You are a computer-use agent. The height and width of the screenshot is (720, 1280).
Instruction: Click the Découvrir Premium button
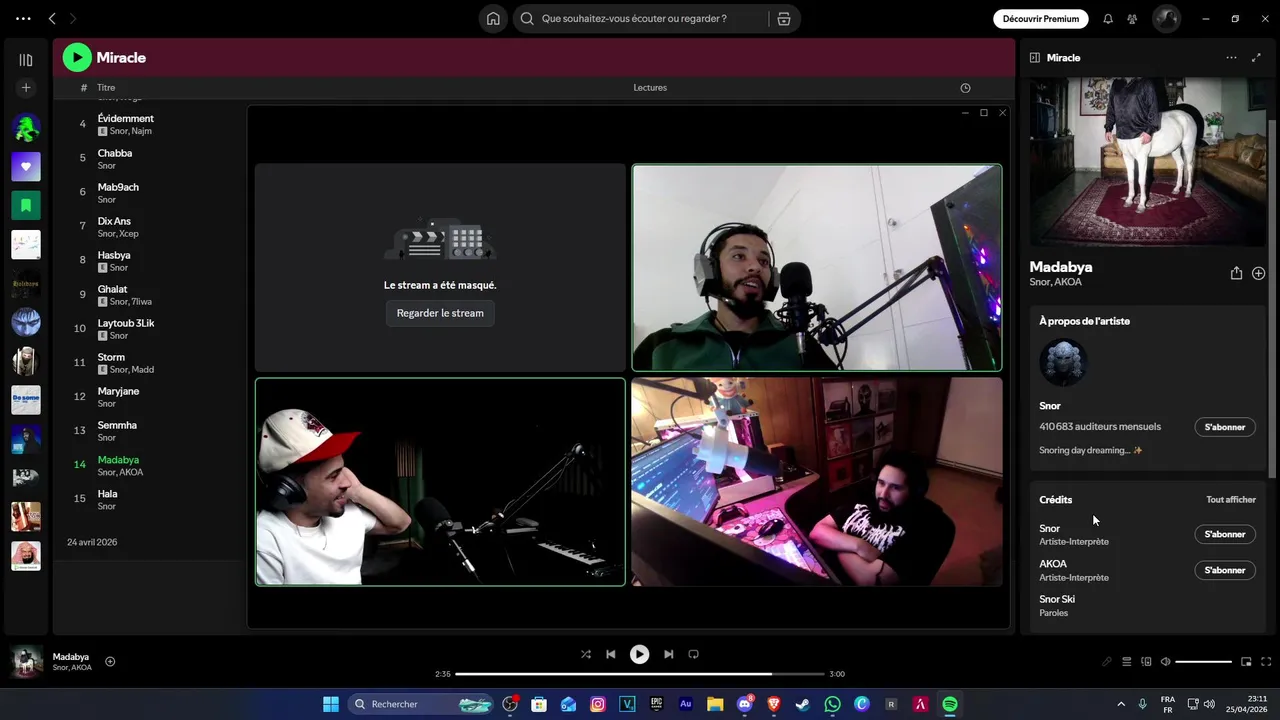pos(1041,18)
